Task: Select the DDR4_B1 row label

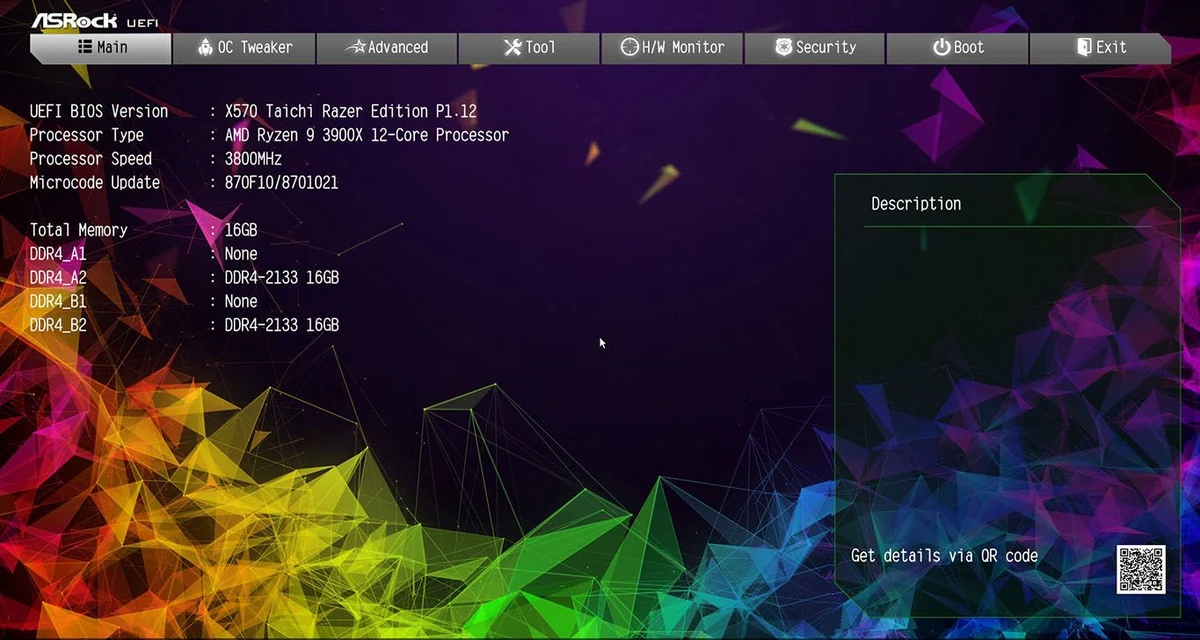Action: coord(58,302)
